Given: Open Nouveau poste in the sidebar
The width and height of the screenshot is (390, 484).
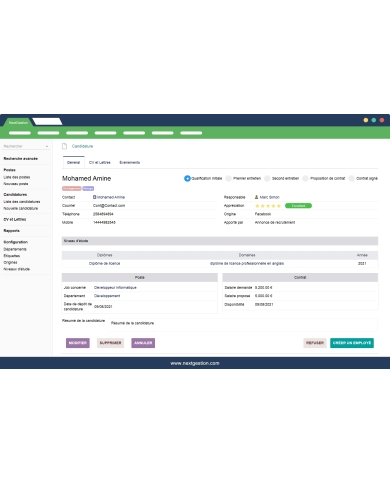Looking at the screenshot, I should coord(16,184).
